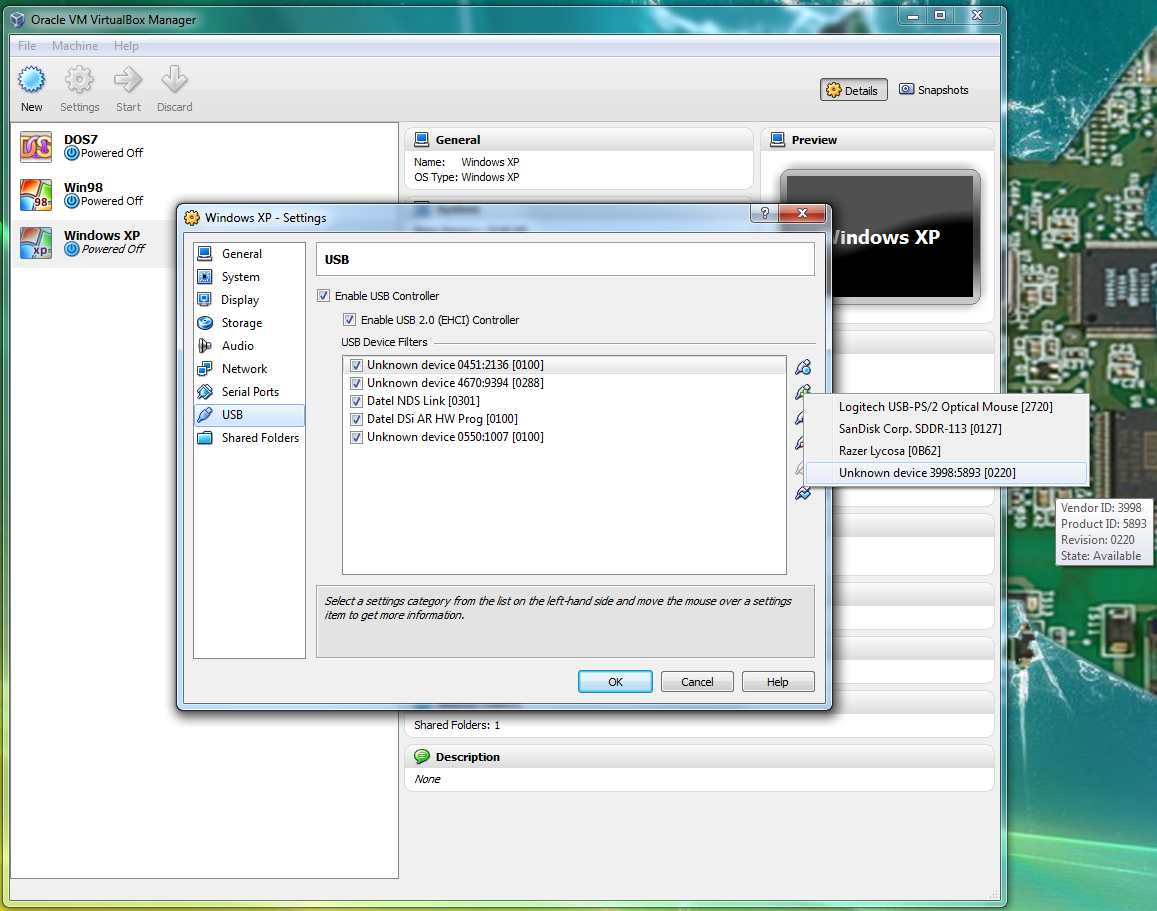Select the Storage category label in settings
This screenshot has width=1157, height=911.
(242, 323)
